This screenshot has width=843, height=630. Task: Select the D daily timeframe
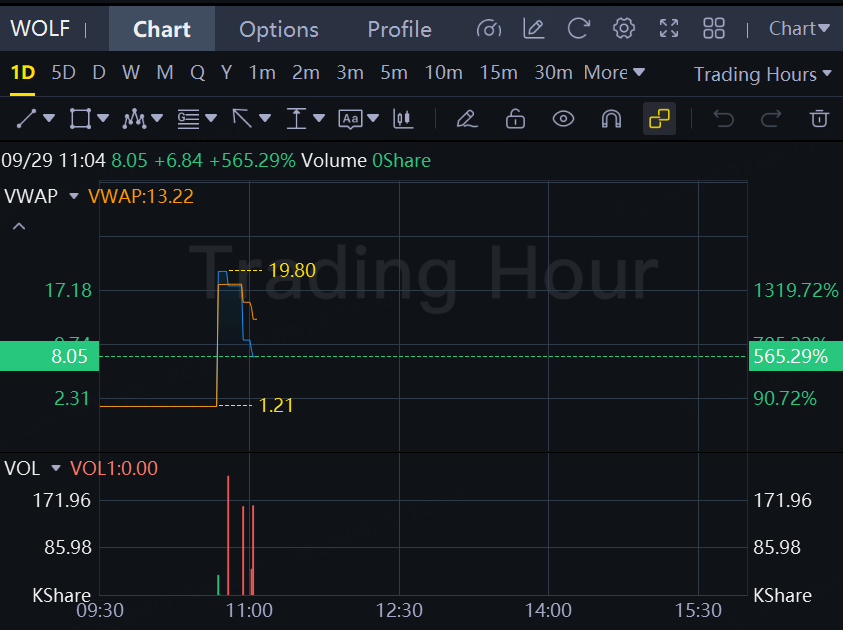99,72
